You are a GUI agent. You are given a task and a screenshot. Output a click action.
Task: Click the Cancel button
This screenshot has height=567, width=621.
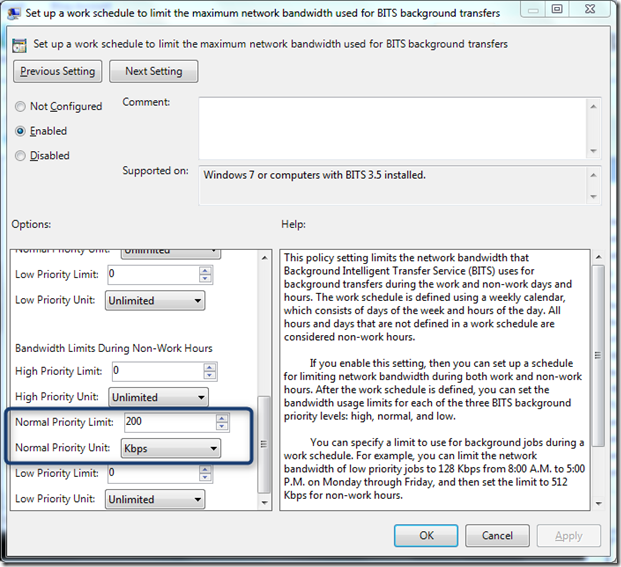click(497, 536)
